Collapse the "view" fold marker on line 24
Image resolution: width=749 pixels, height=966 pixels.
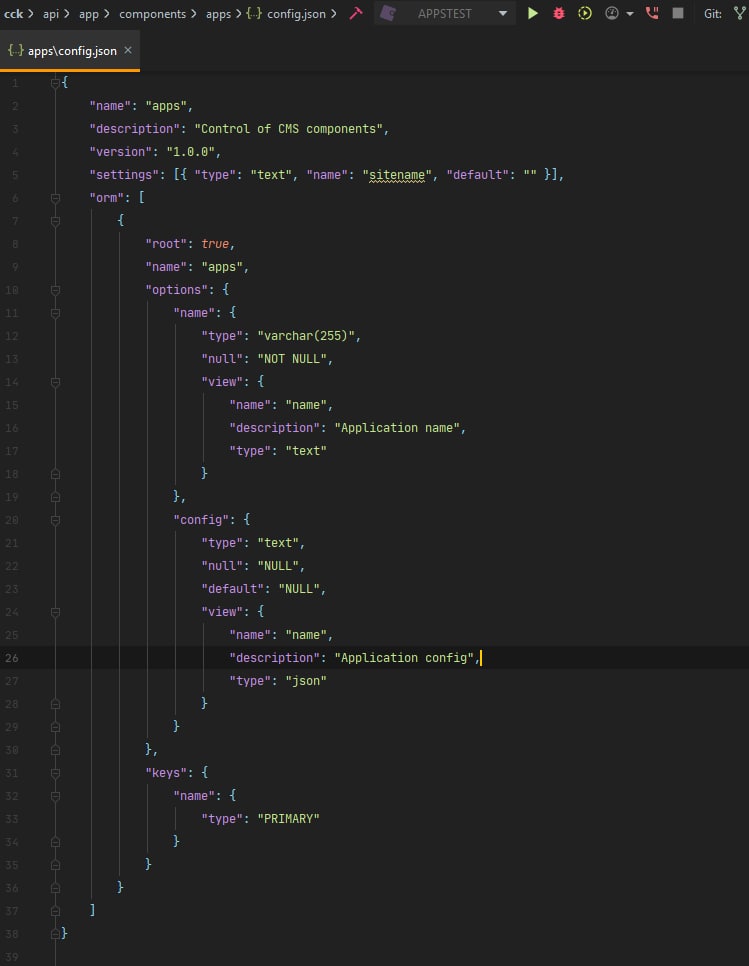pyautogui.click(x=55, y=612)
